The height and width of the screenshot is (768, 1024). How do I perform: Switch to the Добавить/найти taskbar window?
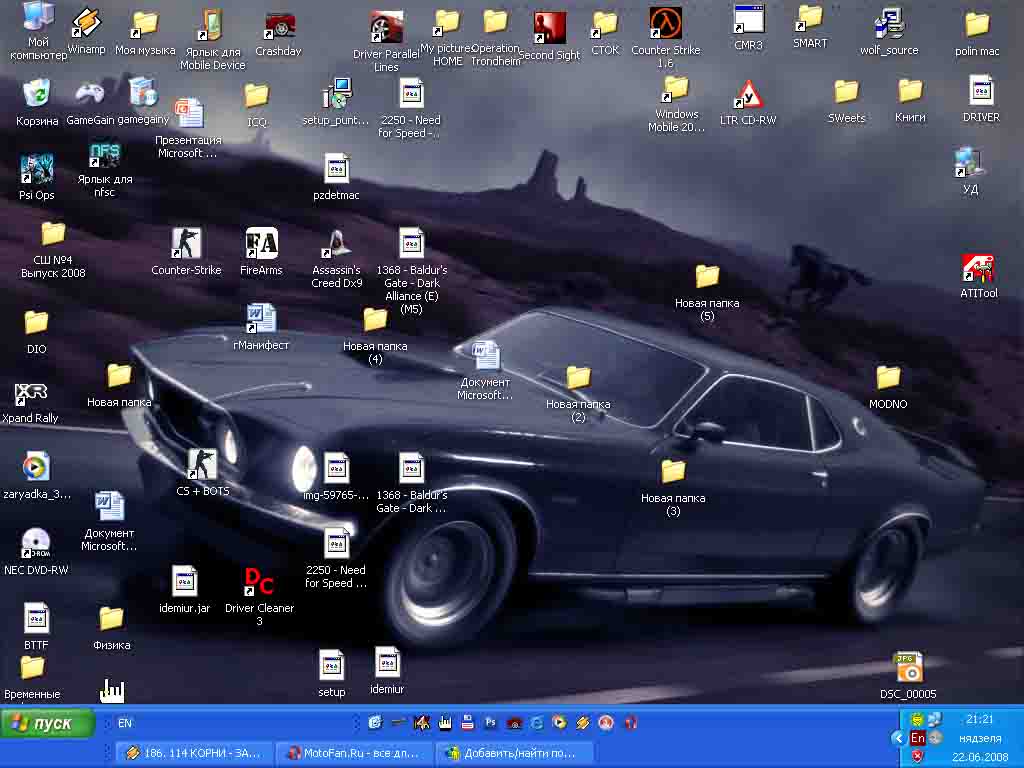pyautogui.click(x=514, y=753)
